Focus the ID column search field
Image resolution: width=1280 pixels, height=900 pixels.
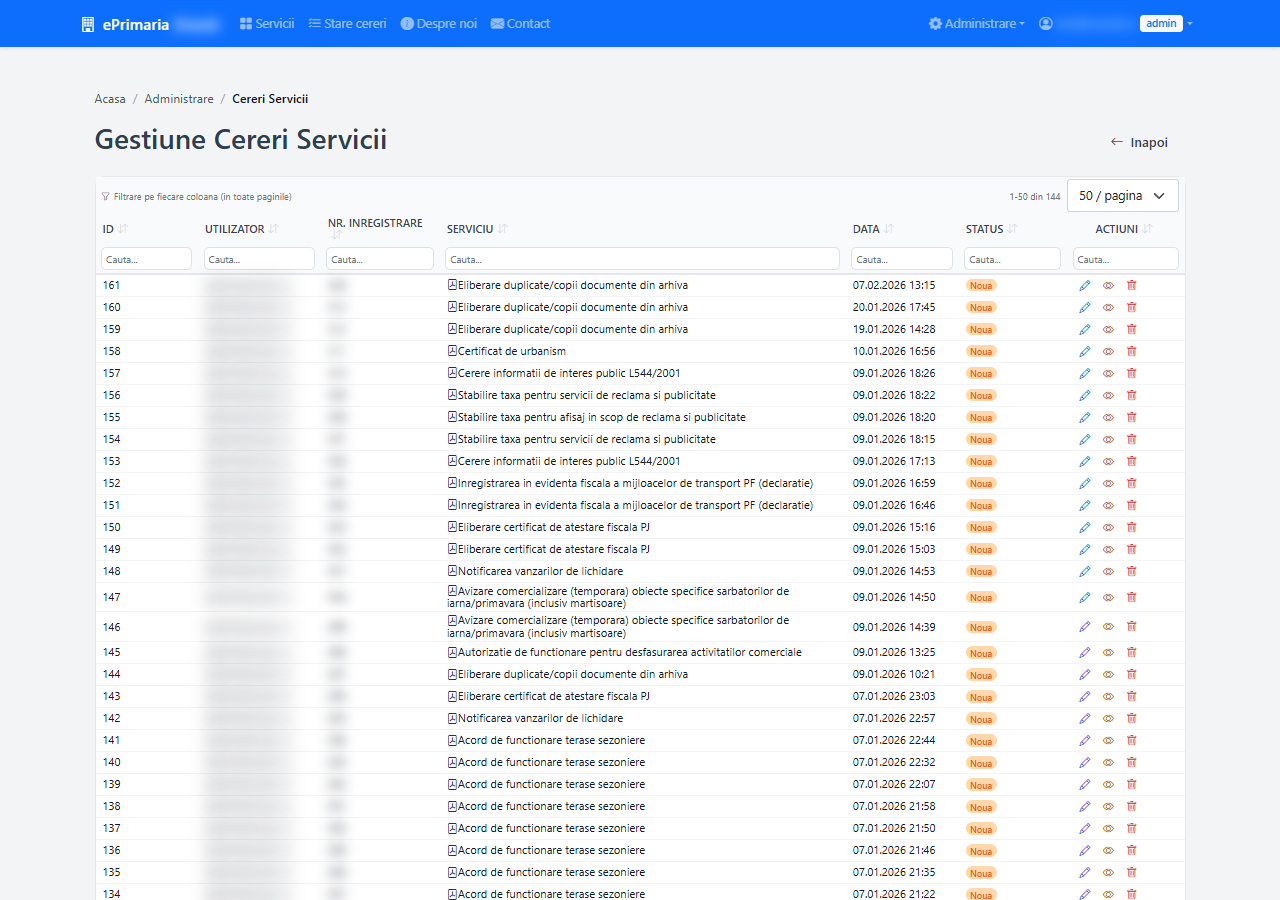tap(146, 259)
